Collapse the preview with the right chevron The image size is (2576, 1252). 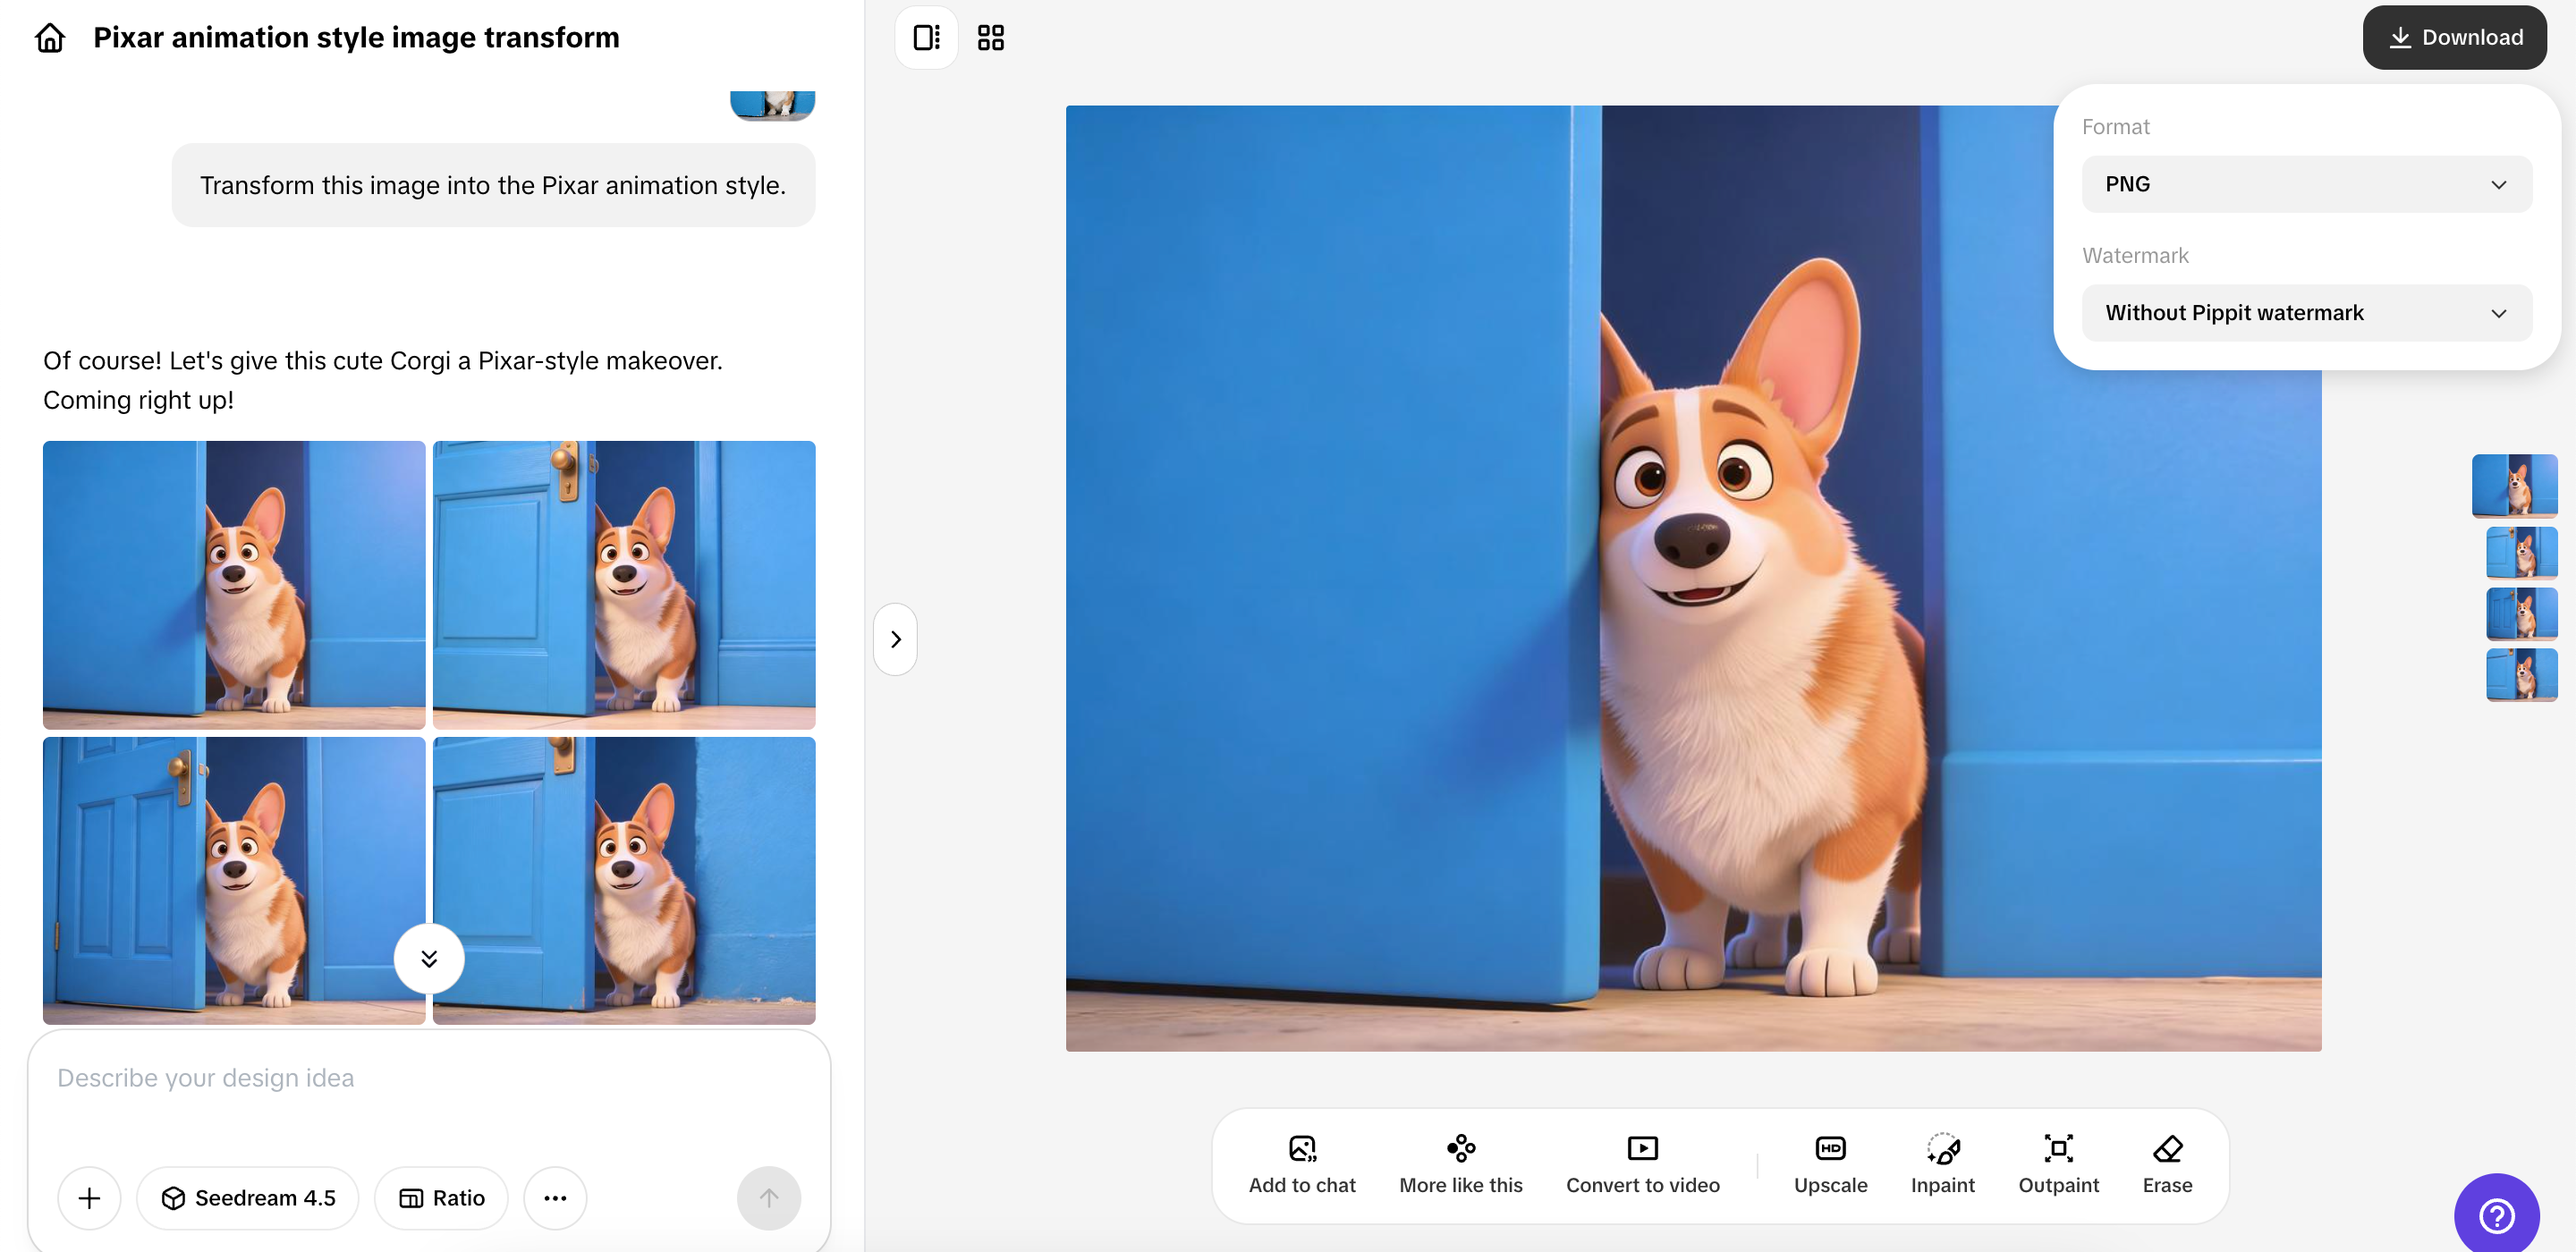895,639
